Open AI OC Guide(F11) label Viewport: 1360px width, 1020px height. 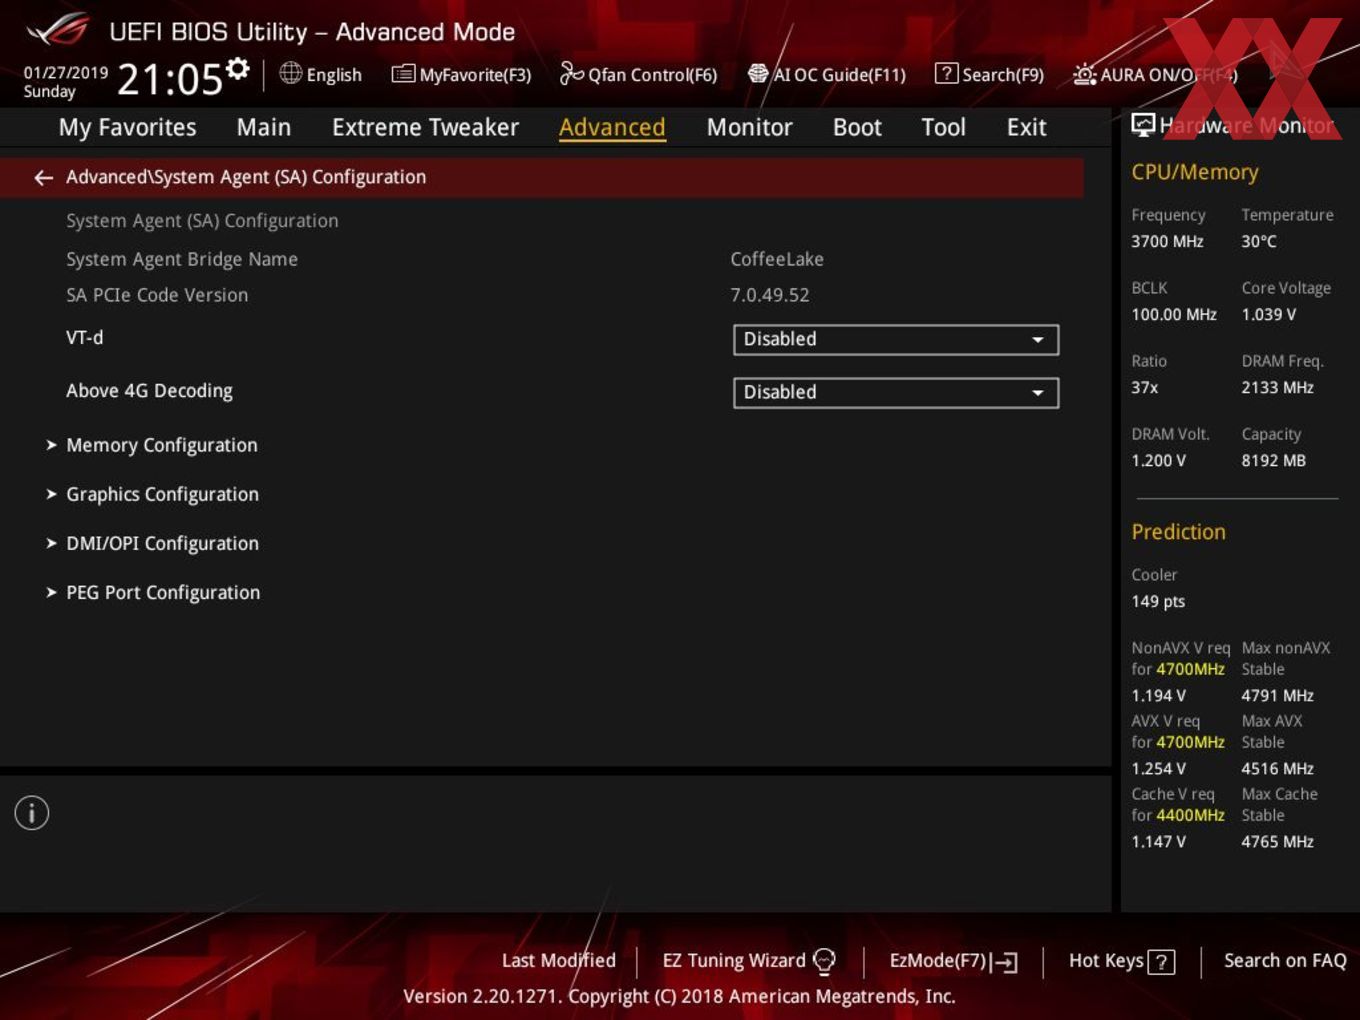pos(839,75)
